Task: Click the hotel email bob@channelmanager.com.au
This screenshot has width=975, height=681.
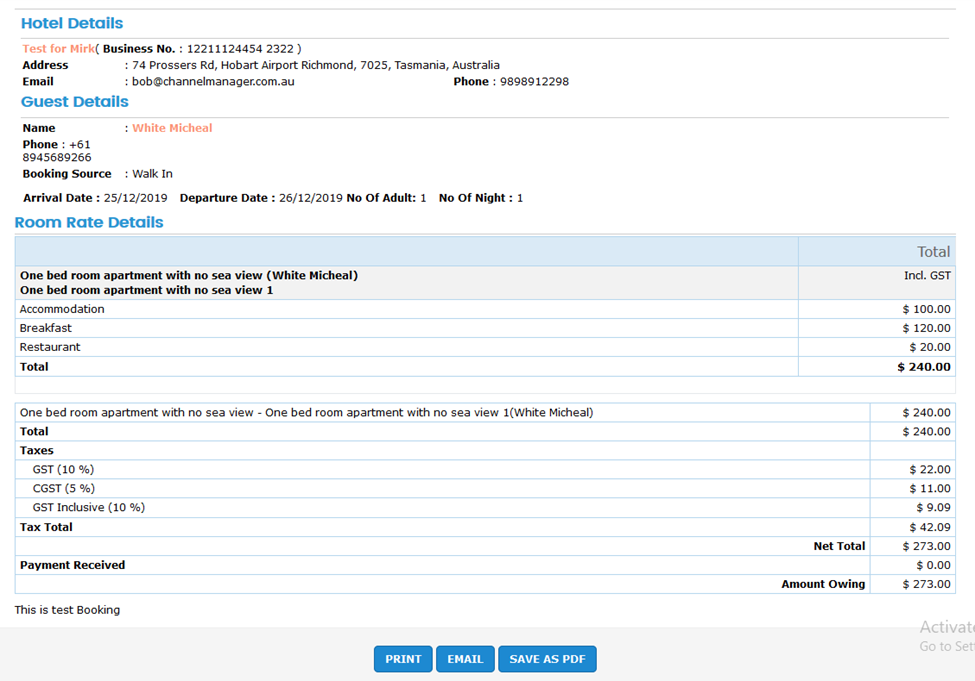Action: (x=213, y=82)
